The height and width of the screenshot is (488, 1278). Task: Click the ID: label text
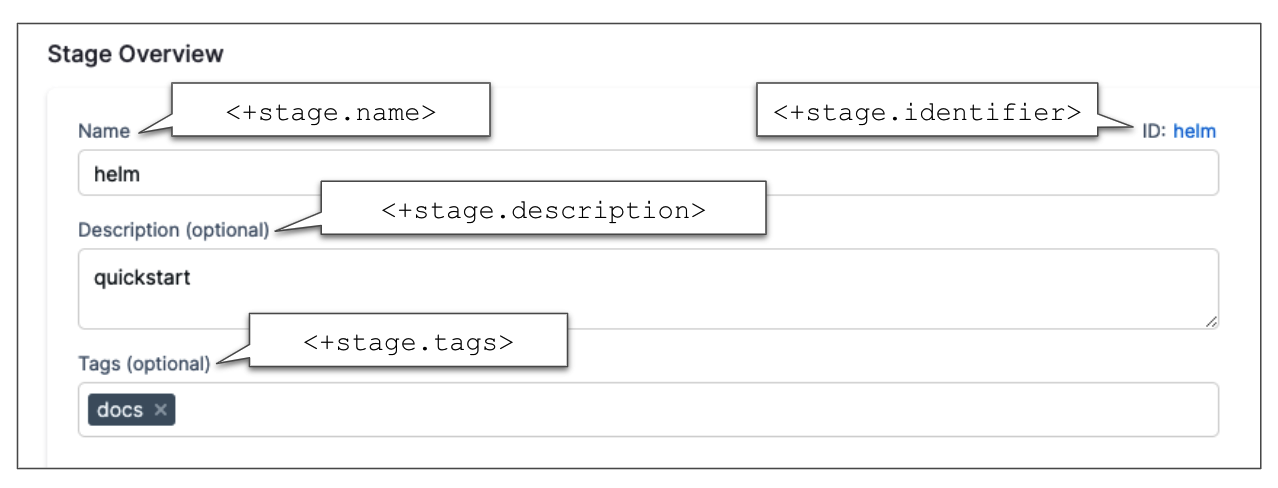click(1155, 131)
